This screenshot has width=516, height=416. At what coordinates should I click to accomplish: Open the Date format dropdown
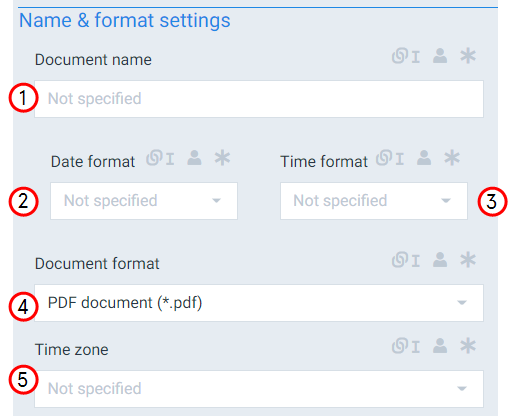[144, 201]
